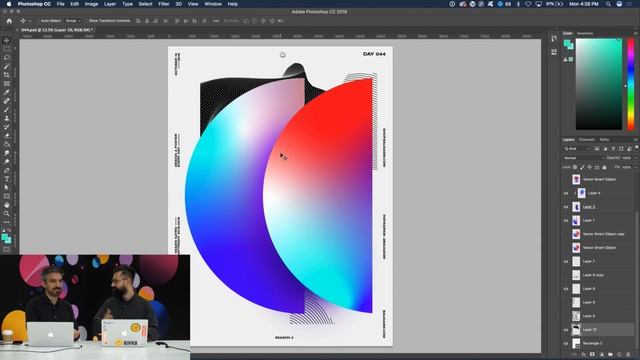
Task: Hide Layer 2 via its eye icon
Action: click(566, 207)
